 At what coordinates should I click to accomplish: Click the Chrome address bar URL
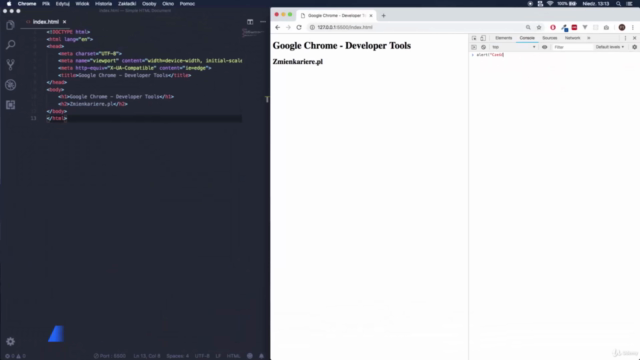(x=345, y=27)
